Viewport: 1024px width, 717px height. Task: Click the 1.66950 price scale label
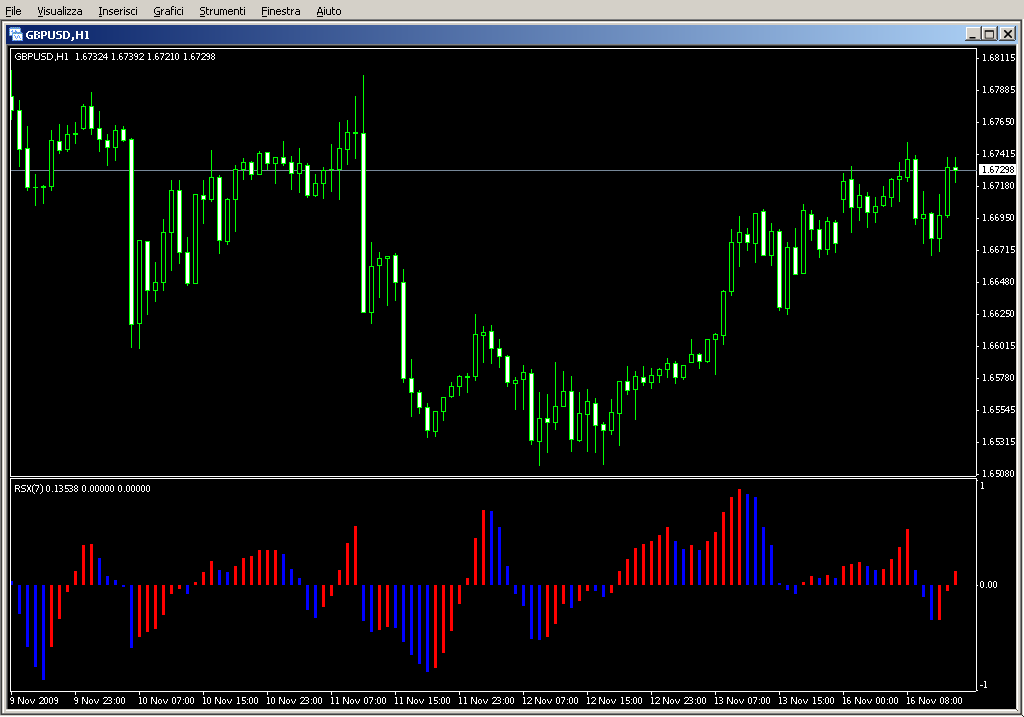tap(999, 217)
